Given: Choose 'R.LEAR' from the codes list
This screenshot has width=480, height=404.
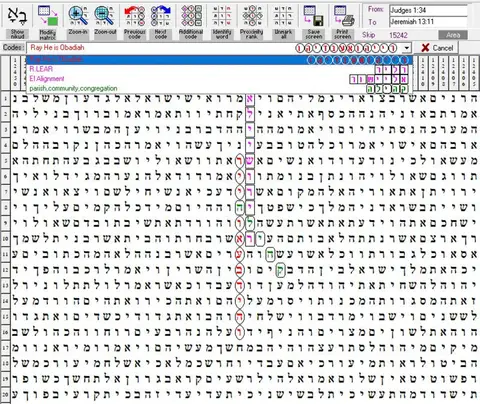Looking at the screenshot, I should [219, 69].
